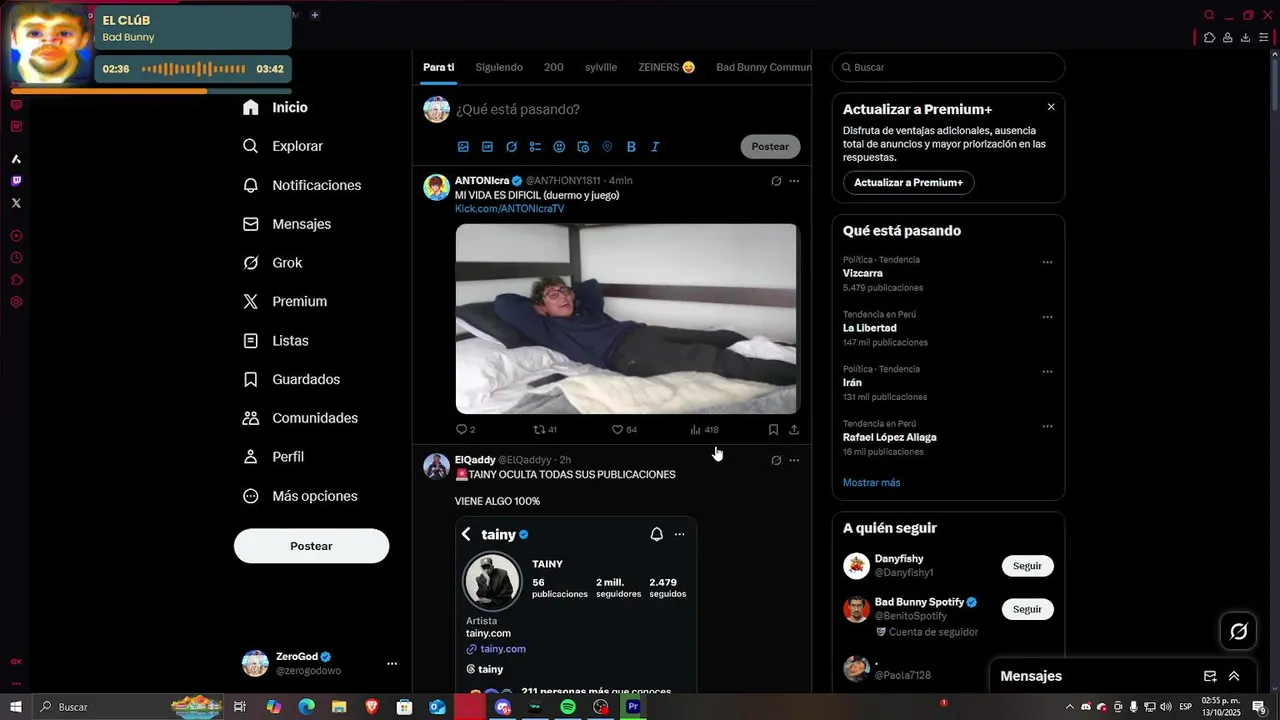The width and height of the screenshot is (1280, 720).
Task: Follow Bad Bunny Spotify account
Action: click(1027, 609)
